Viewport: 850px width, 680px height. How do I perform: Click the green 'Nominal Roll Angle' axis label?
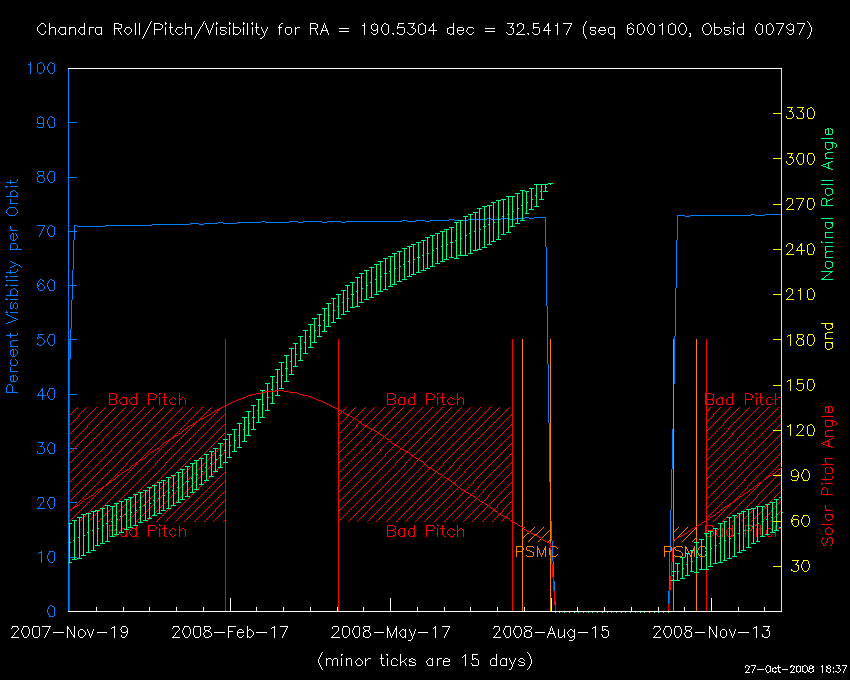coord(827,204)
